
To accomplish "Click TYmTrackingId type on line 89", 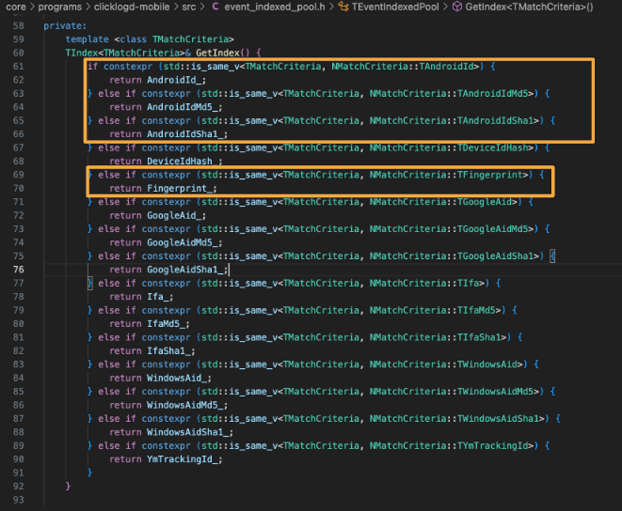I will [x=492, y=445].
